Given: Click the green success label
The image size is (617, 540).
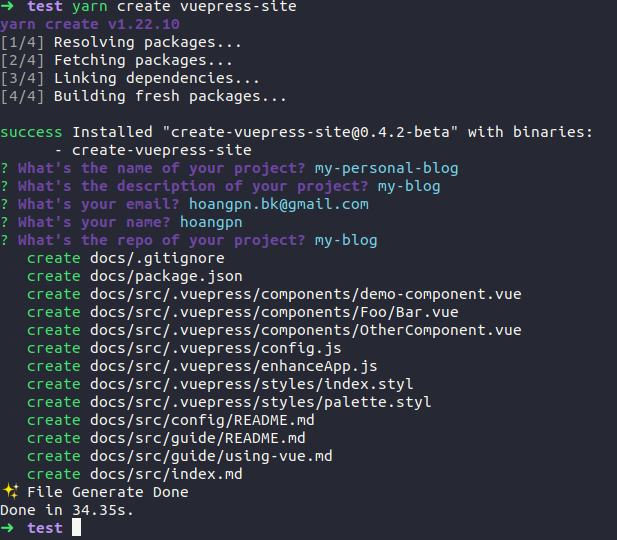Looking at the screenshot, I should coord(31,132).
